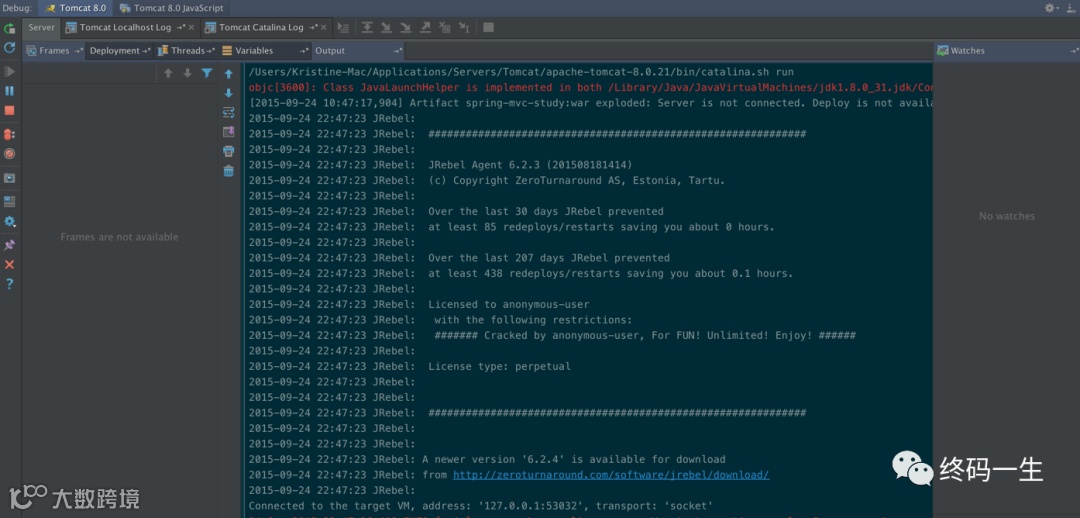This screenshot has width=1080, height=518.
Task: Click the Update application refresh icon
Action: tap(10, 48)
